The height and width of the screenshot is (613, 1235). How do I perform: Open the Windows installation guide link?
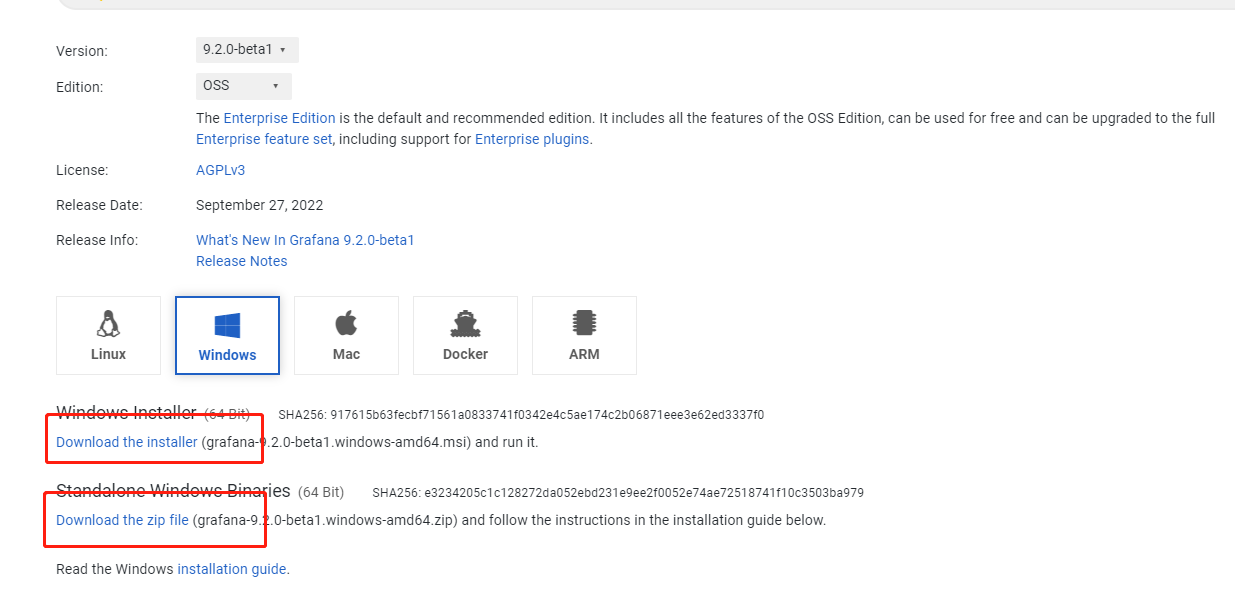[232, 569]
